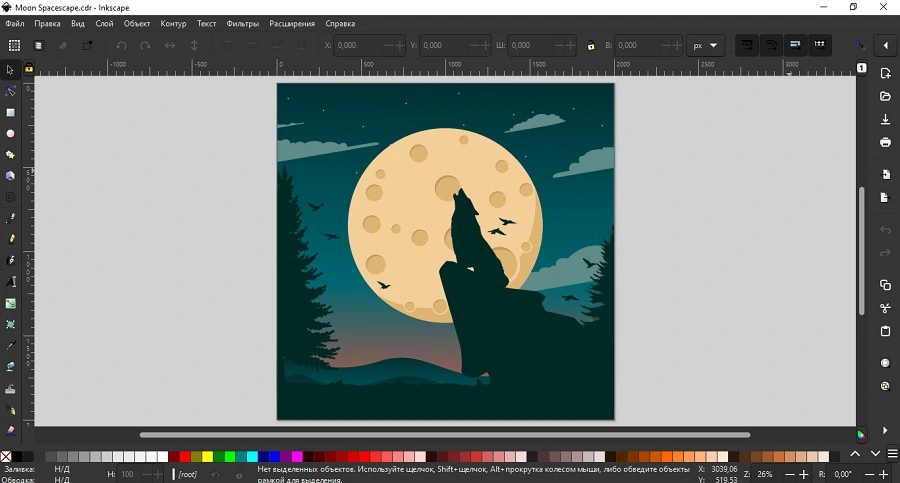Flip selection horizontally

(x=170, y=45)
